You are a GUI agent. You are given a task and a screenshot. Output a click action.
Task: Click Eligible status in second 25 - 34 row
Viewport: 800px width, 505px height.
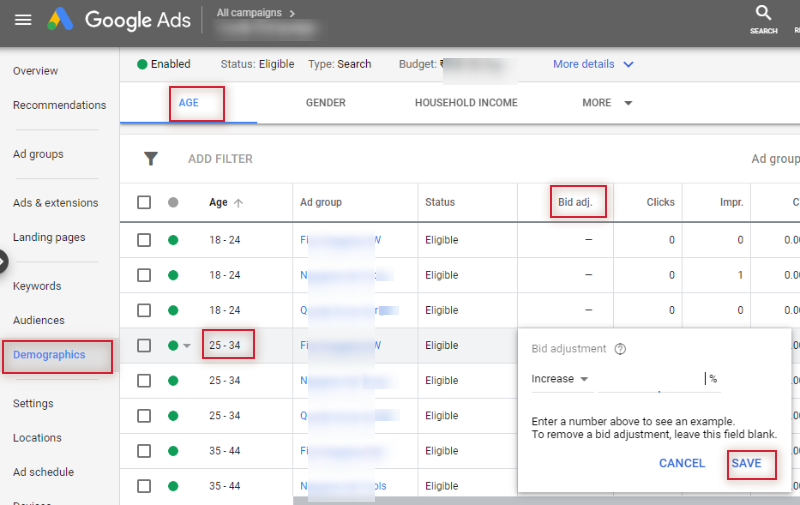coord(441,381)
